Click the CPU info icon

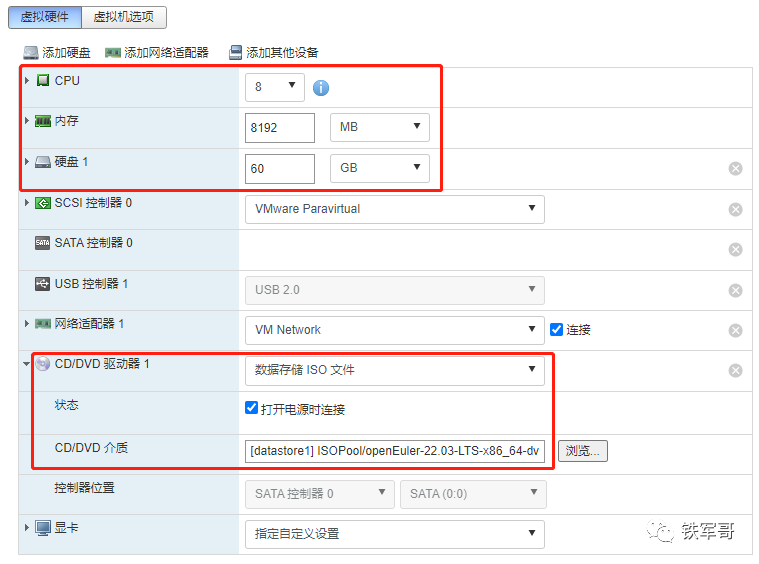320,88
